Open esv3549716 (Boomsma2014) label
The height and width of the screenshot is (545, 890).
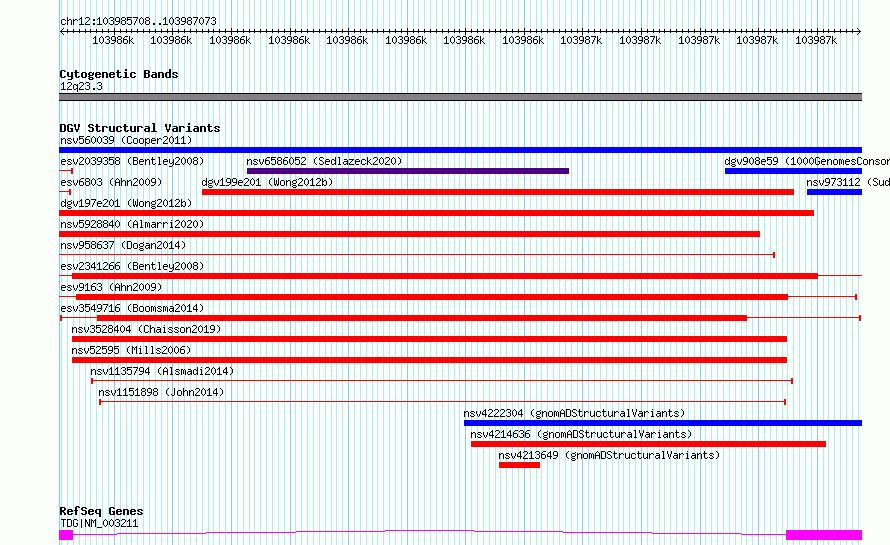[132, 308]
